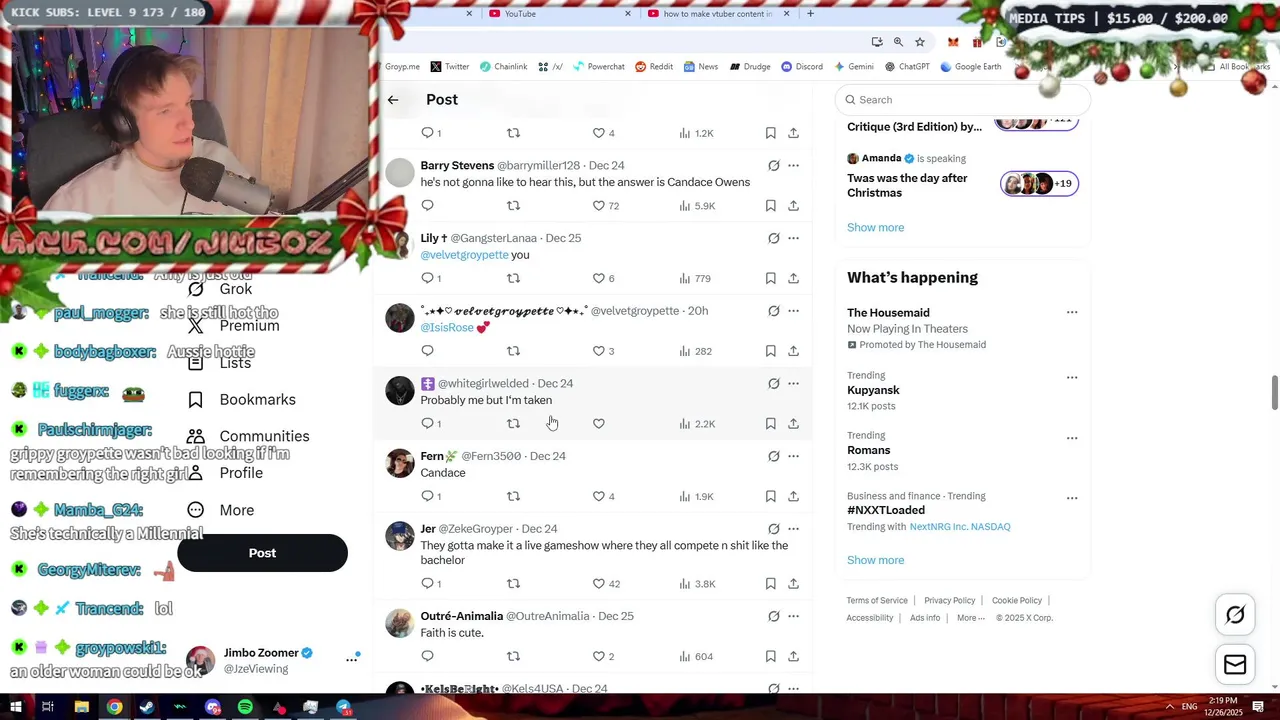The width and height of the screenshot is (1280, 720).
Task: Open Messages envelope button
Action: [1235, 665]
